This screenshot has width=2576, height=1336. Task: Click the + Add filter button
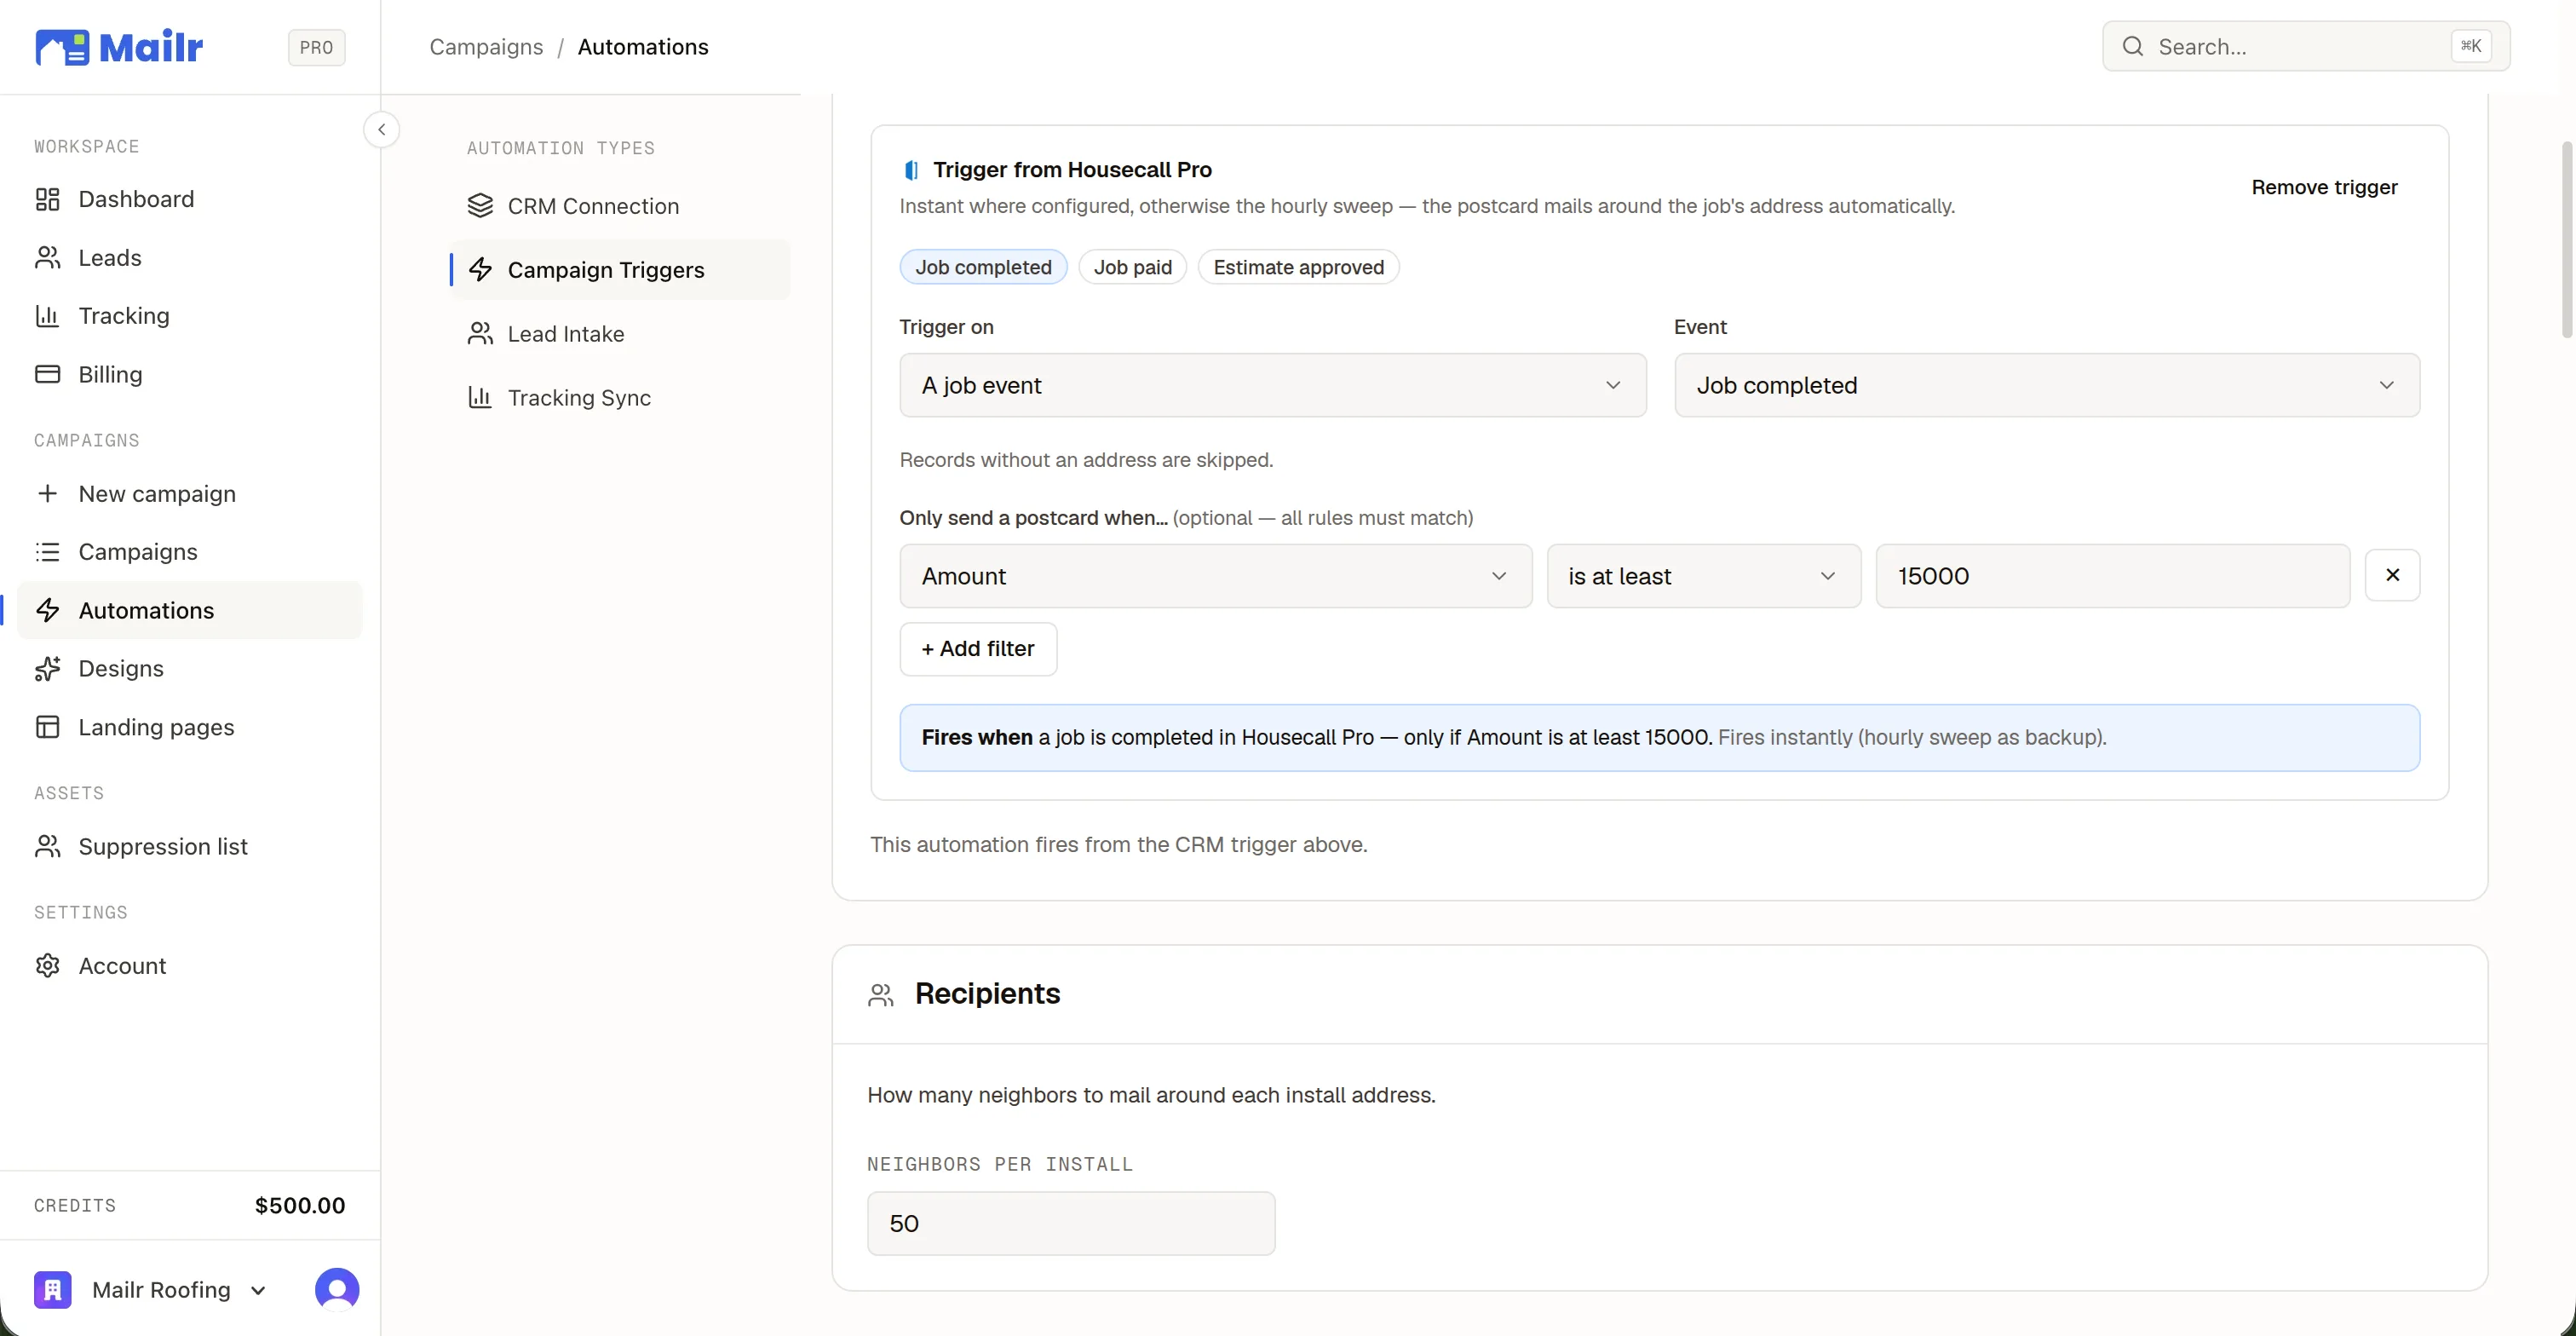pos(978,649)
